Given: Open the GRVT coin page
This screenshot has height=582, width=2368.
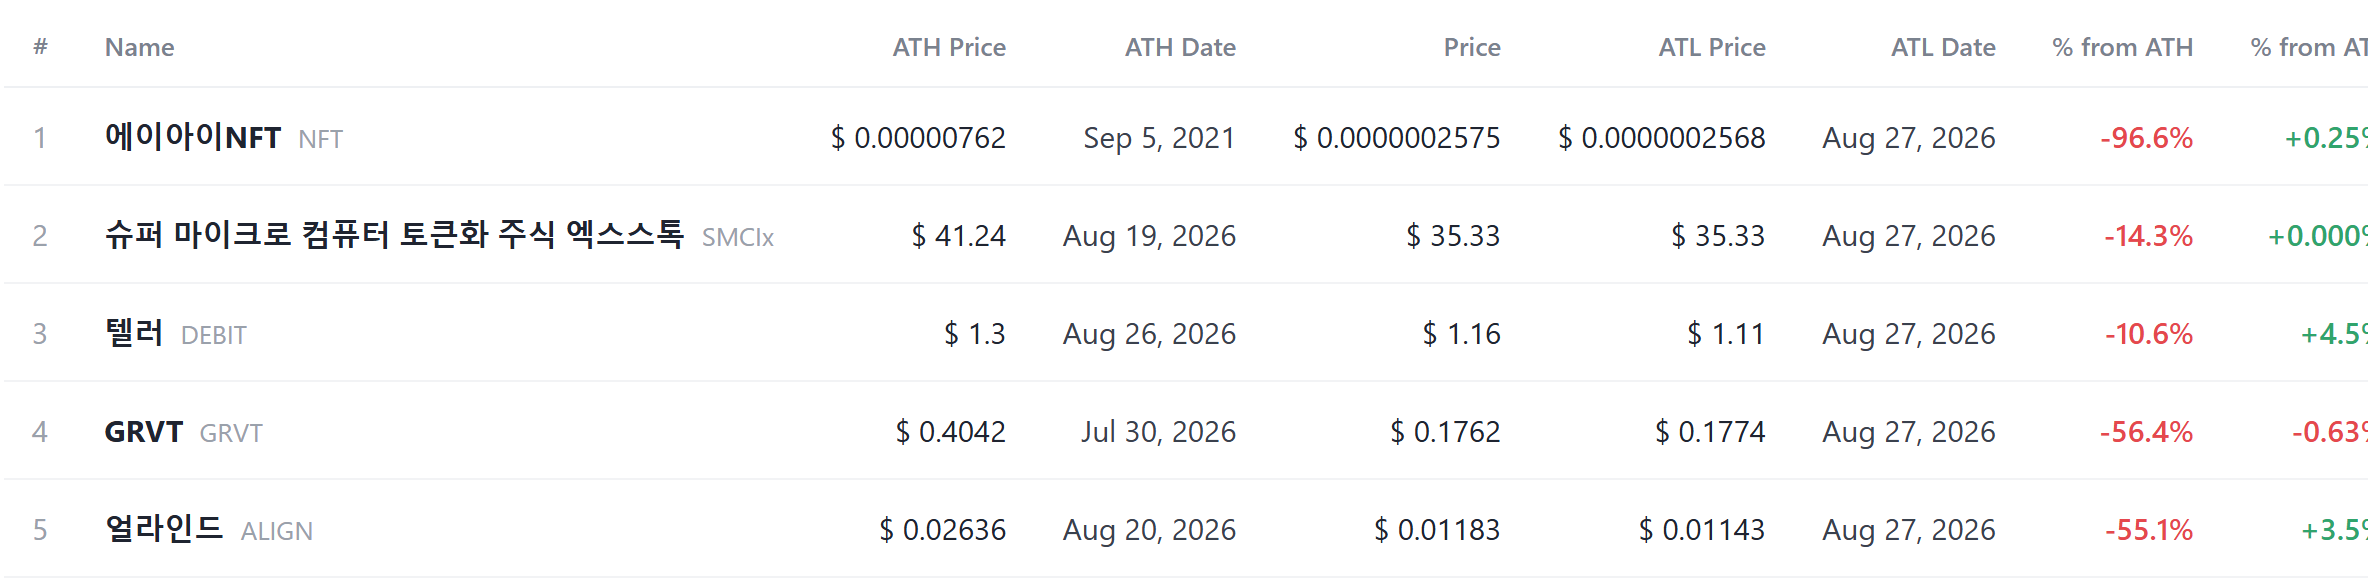Looking at the screenshot, I should [144, 432].
